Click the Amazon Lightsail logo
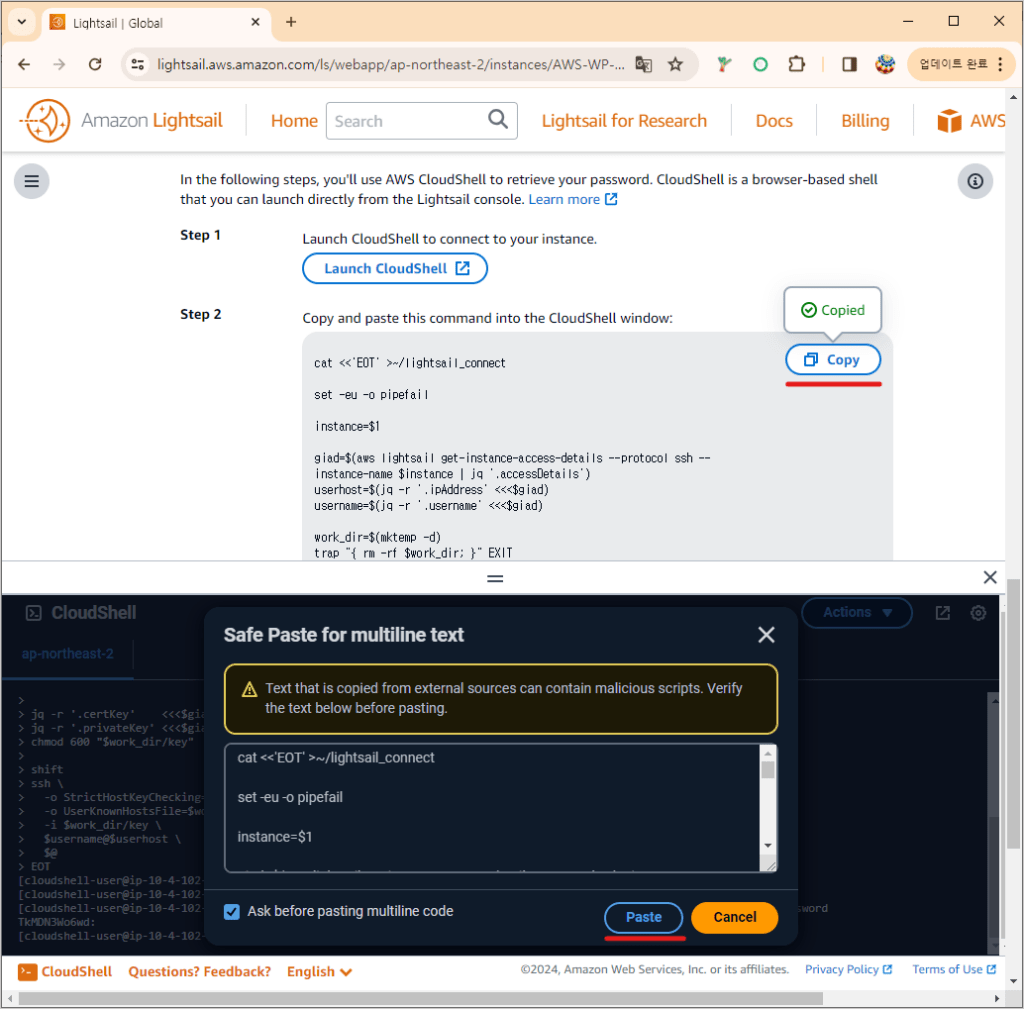The width and height of the screenshot is (1024, 1009). pyautogui.click(x=121, y=121)
